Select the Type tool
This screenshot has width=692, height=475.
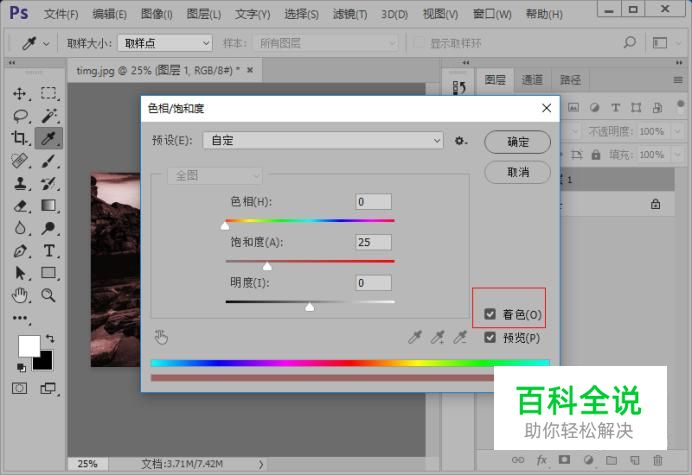point(49,251)
